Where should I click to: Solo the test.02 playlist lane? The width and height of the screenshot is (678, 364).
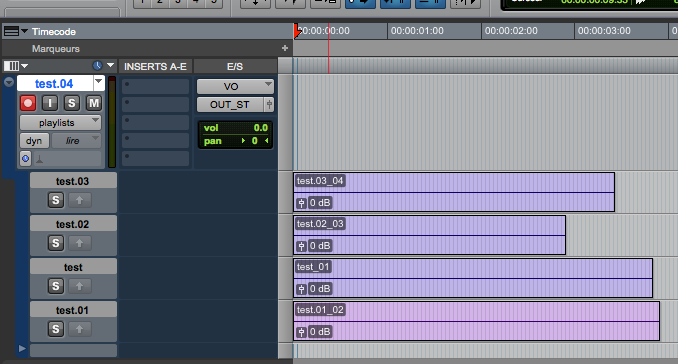click(x=56, y=243)
